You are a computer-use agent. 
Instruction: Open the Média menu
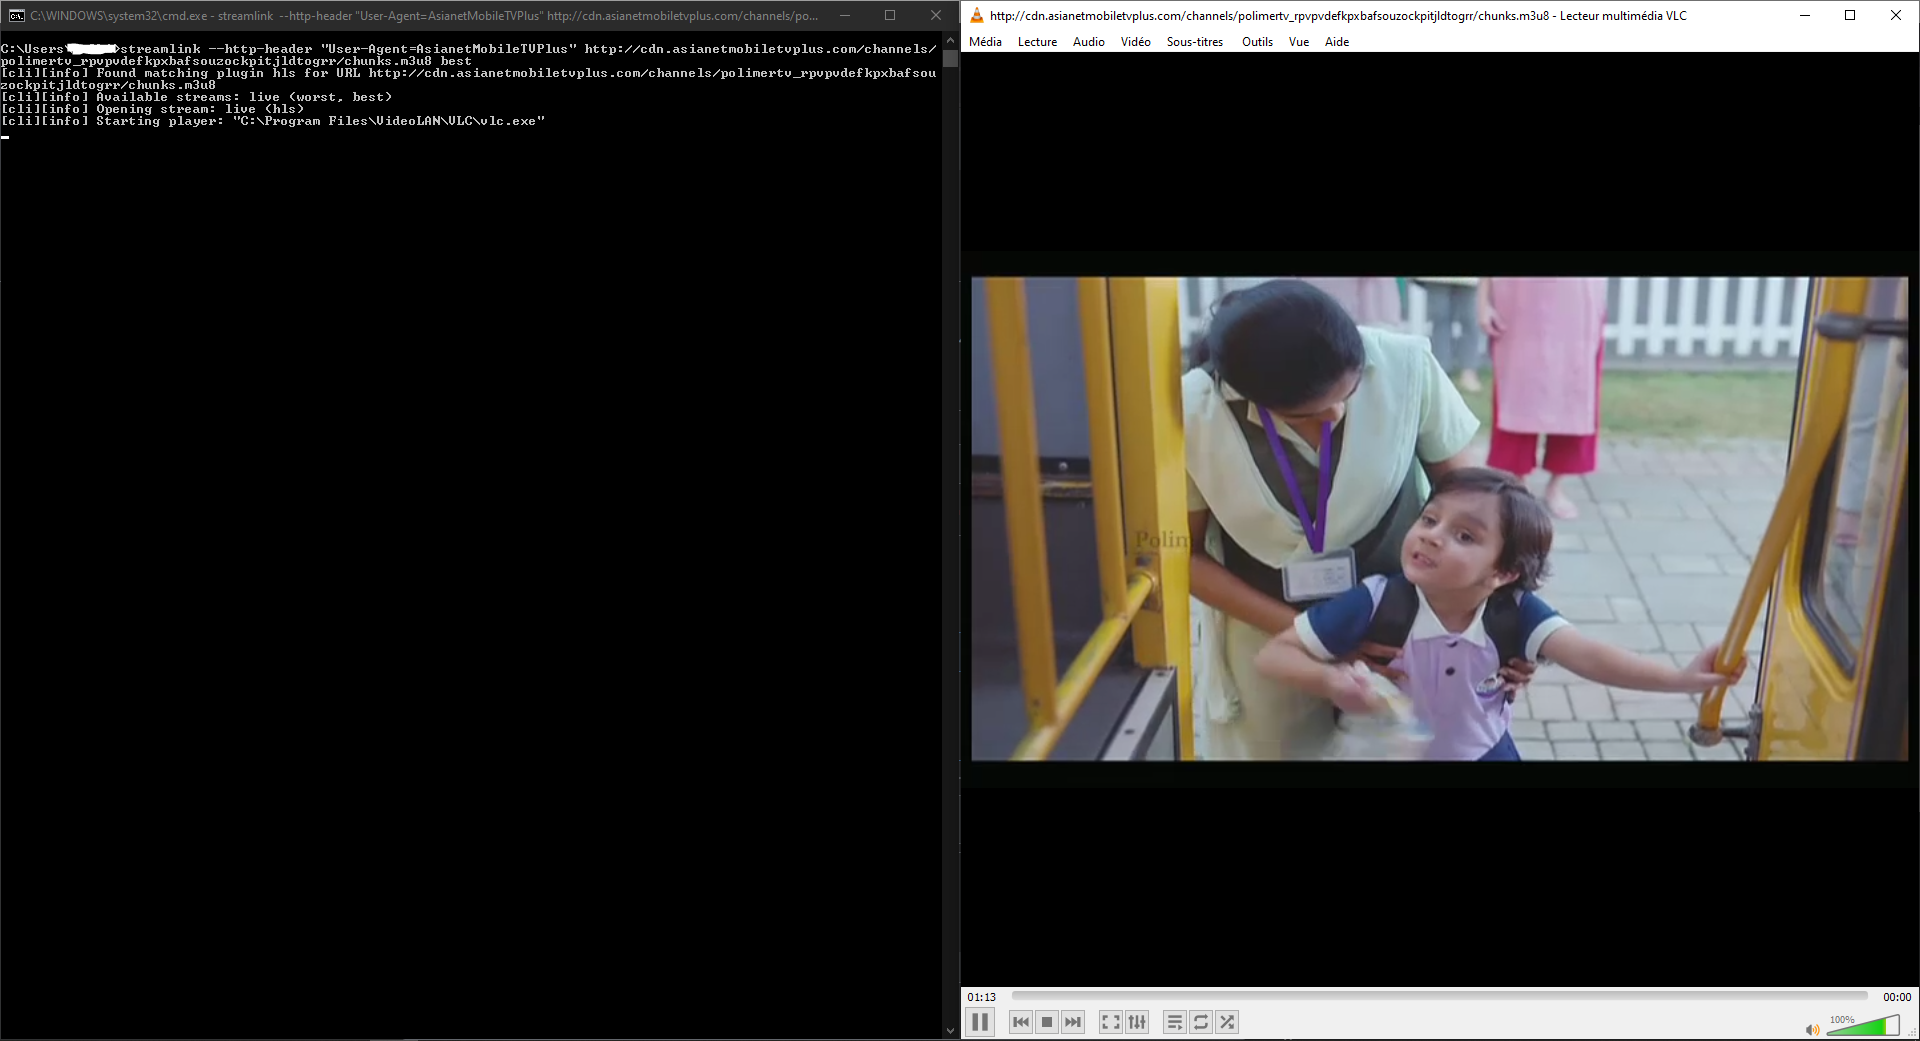(985, 42)
